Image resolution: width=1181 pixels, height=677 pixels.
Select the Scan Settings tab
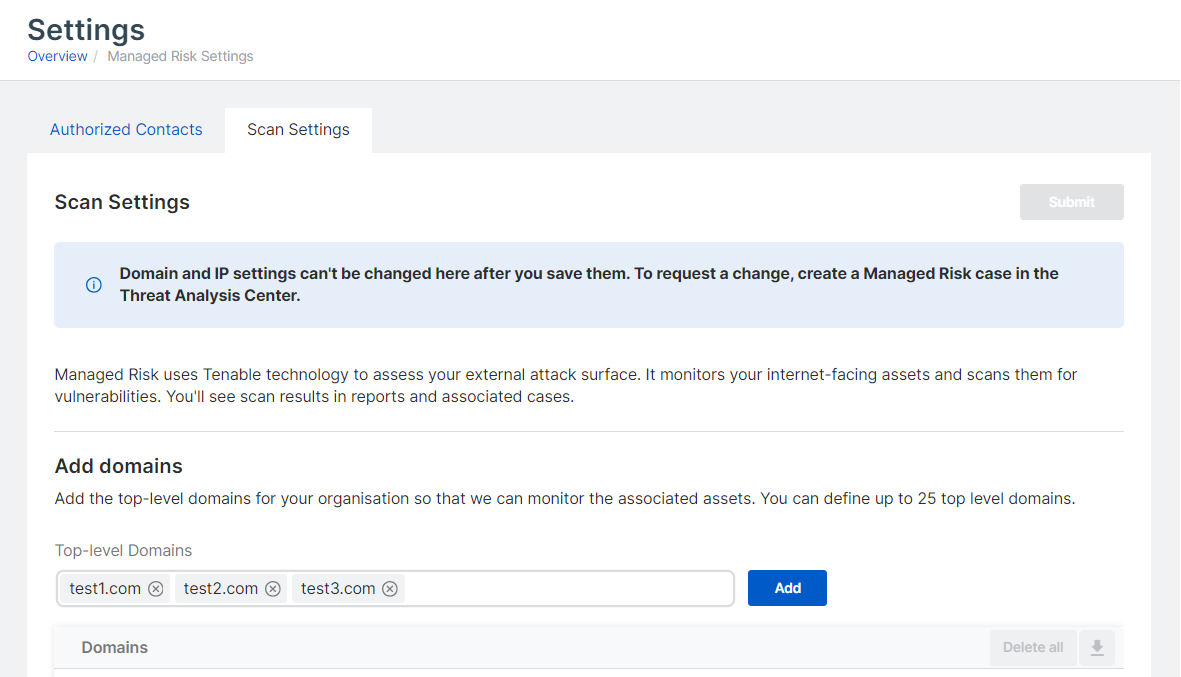pyautogui.click(x=298, y=130)
